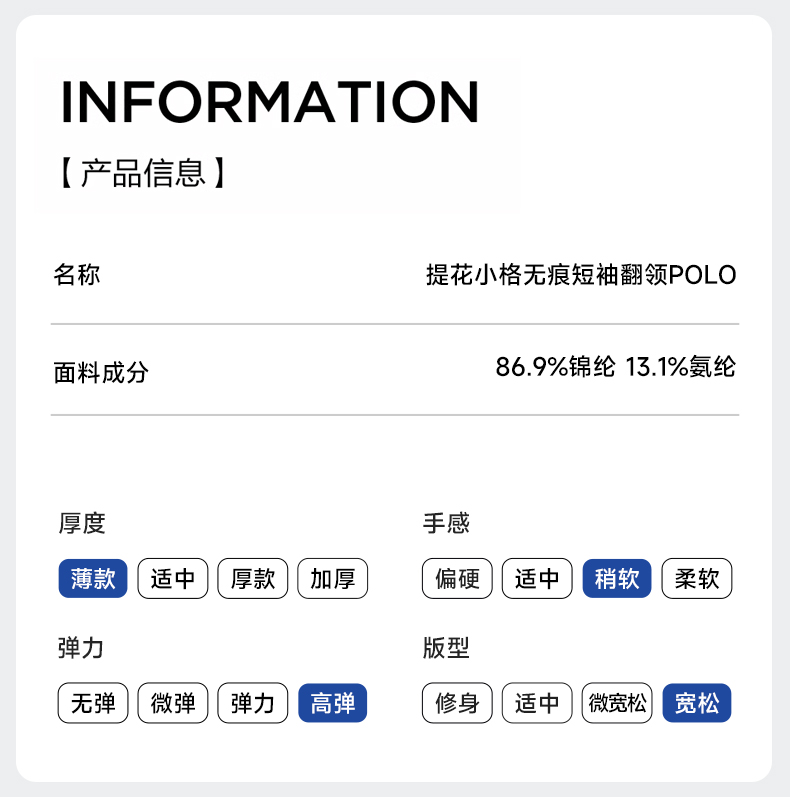Image resolution: width=790 pixels, height=797 pixels.
Task: Select 偏硬 hand-feel option
Action: 457,579
